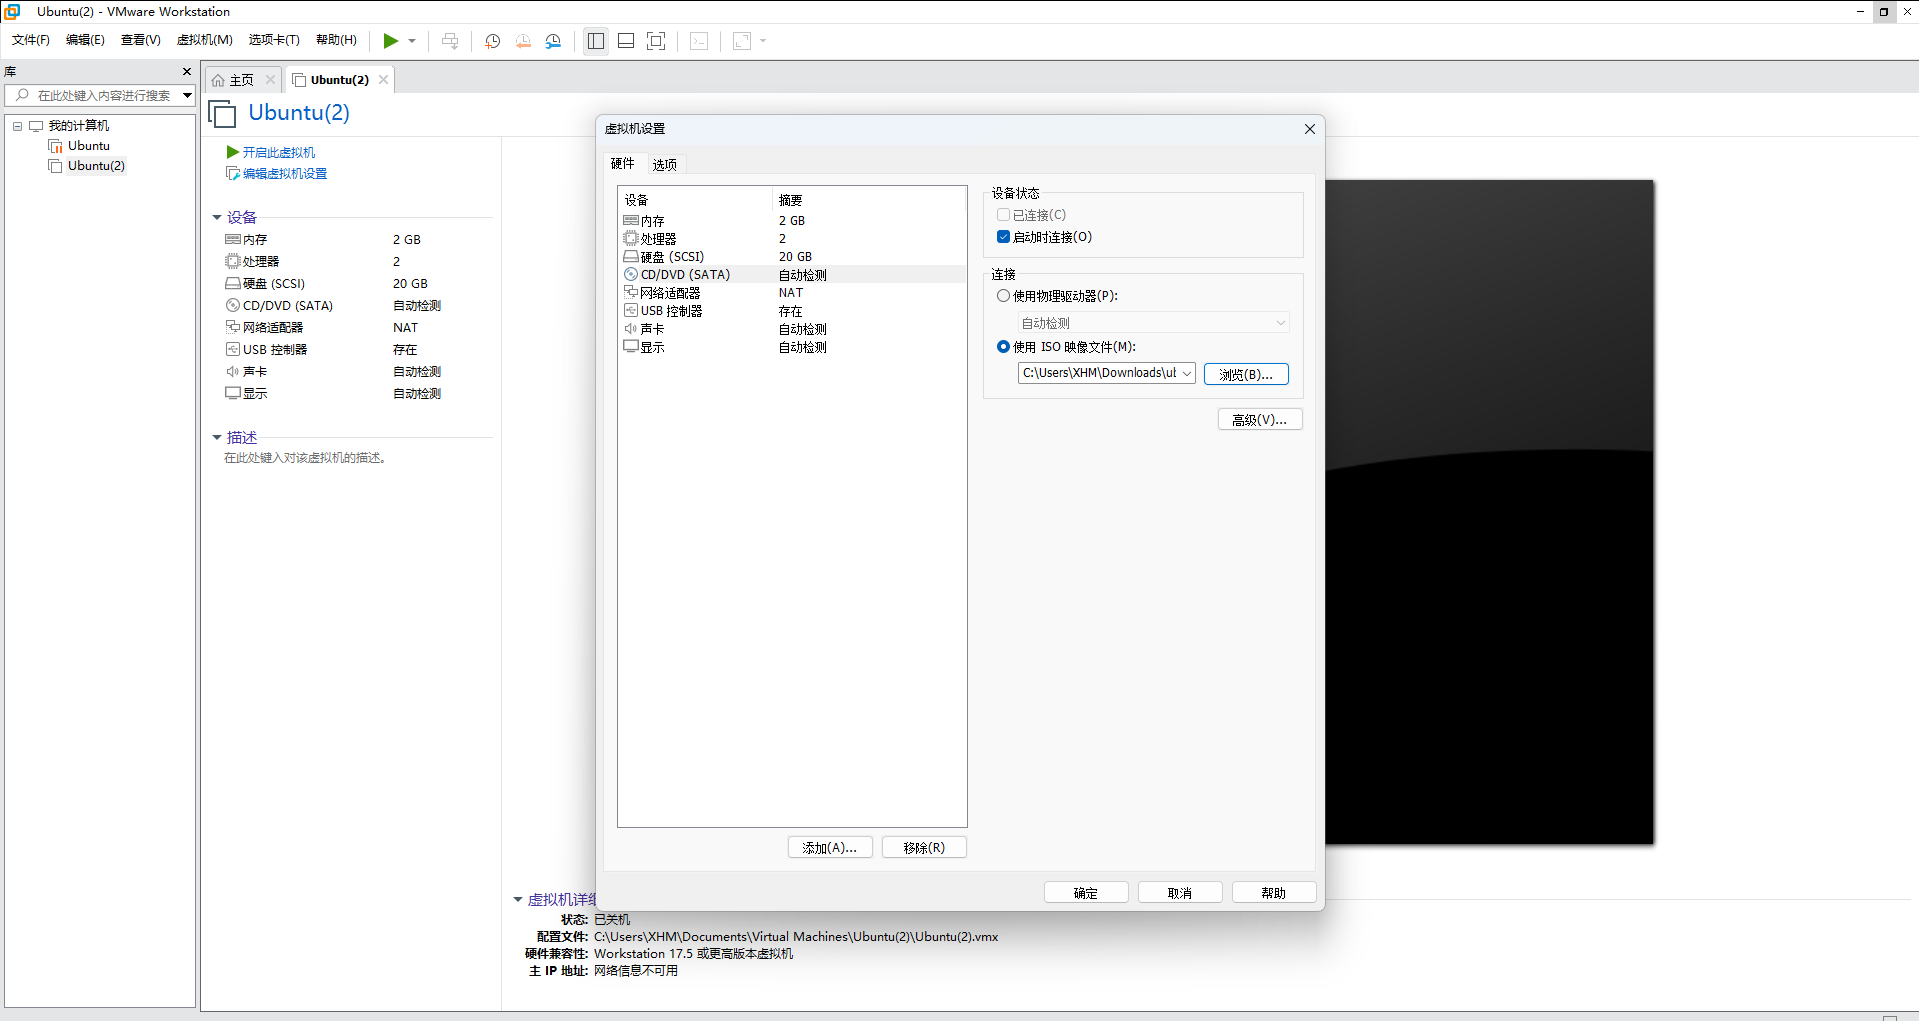
Task: Open the 查看(V) menu
Action: pos(141,40)
